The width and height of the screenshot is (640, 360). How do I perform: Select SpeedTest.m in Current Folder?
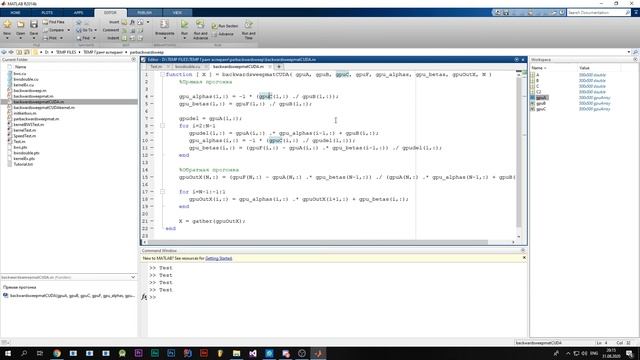pos(24,136)
